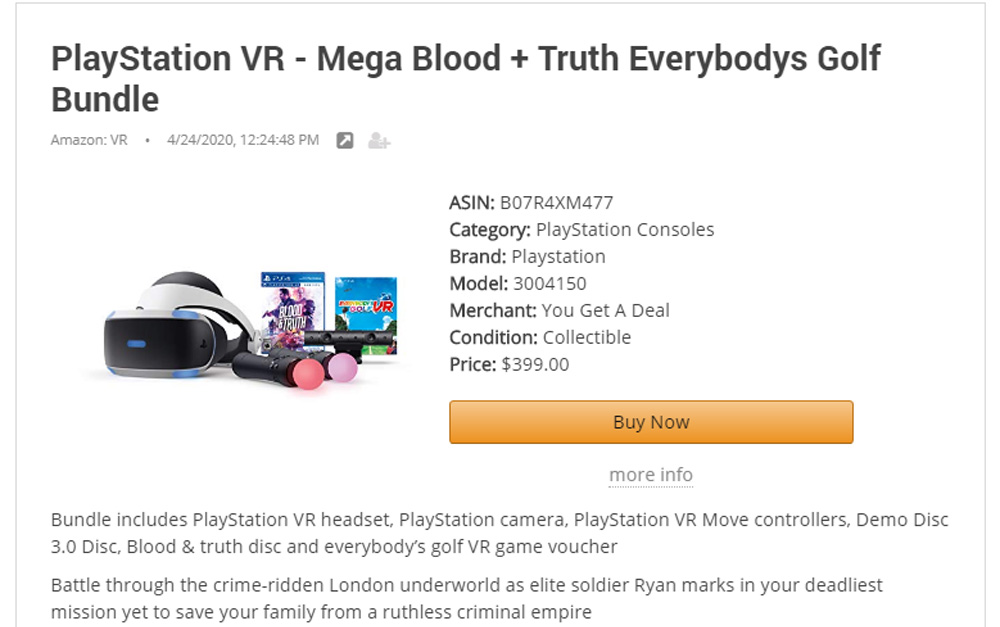
Task: Click the model number 3004150
Action: 550,284
